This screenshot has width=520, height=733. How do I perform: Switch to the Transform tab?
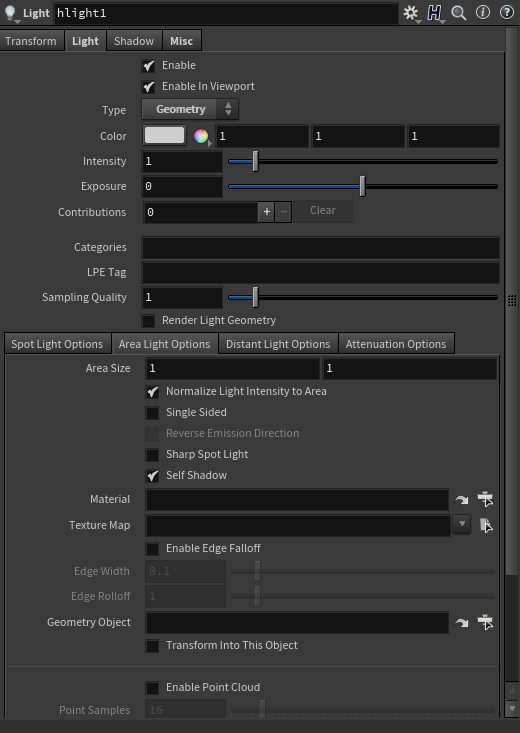coord(31,41)
